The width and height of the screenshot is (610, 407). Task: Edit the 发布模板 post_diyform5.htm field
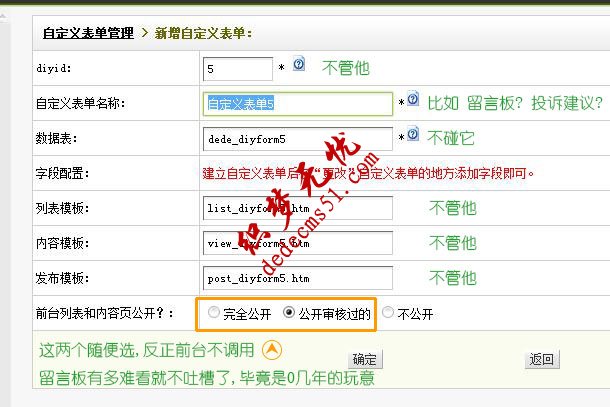(298, 278)
